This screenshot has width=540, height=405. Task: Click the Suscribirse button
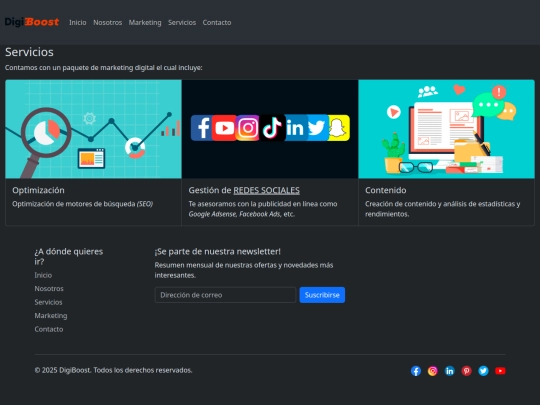pyautogui.click(x=322, y=295)
